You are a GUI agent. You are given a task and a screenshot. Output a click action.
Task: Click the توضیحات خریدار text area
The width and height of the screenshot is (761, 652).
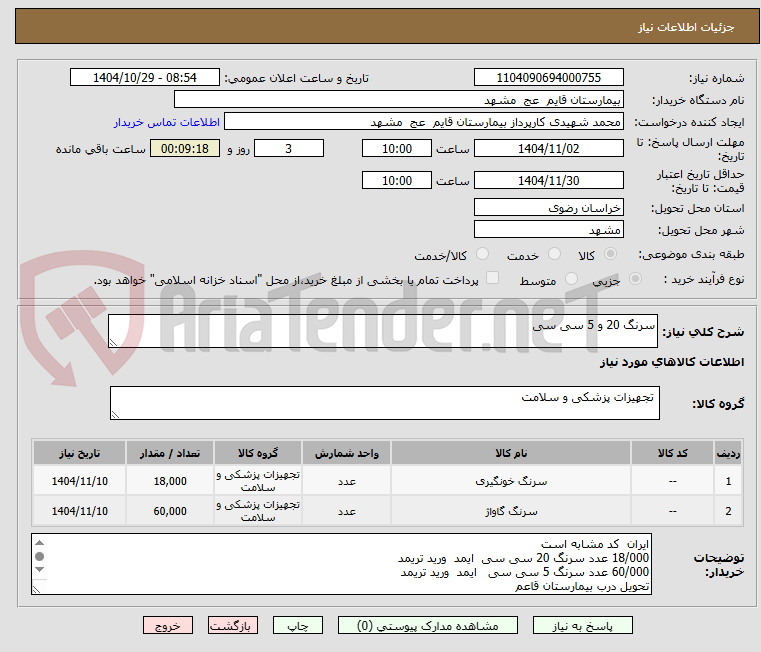pos(341,564)
